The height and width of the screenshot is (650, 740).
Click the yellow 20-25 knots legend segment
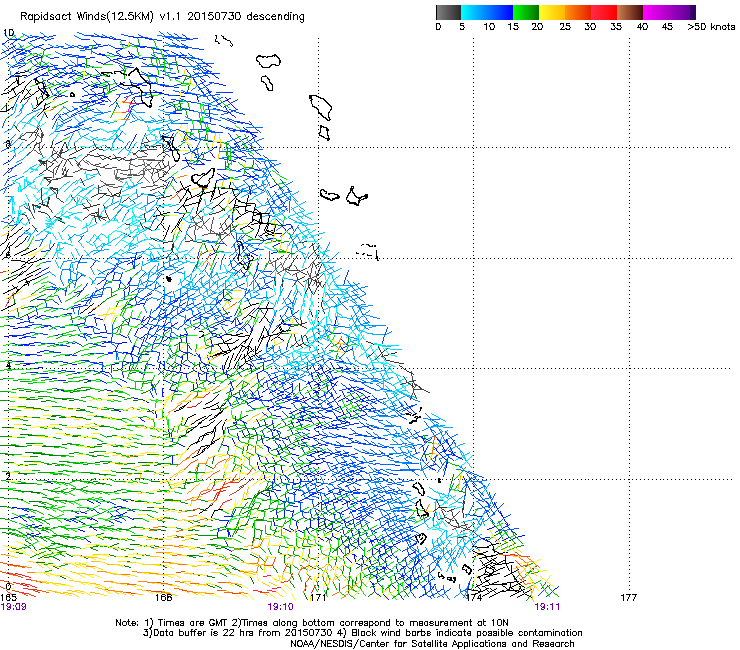pyautogui.click(x=552, y=12)
